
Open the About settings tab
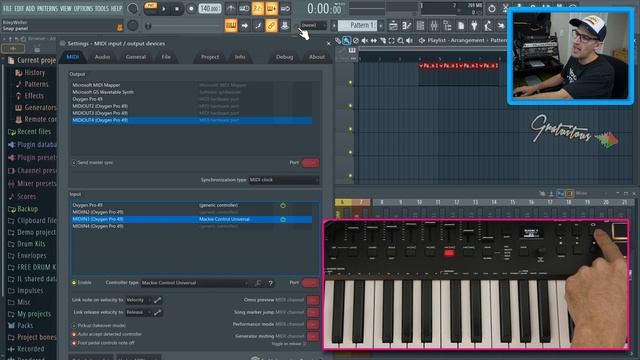(x=317, y=57)
